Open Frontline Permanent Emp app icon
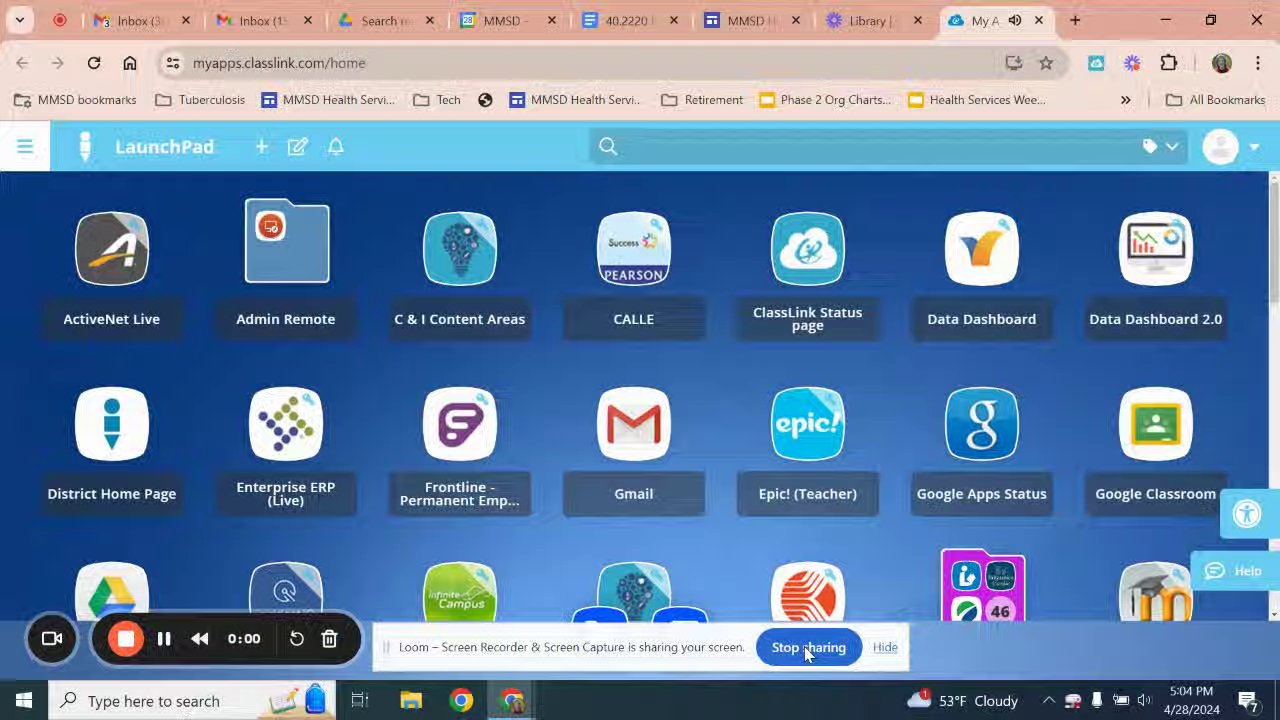 (459, 424)
